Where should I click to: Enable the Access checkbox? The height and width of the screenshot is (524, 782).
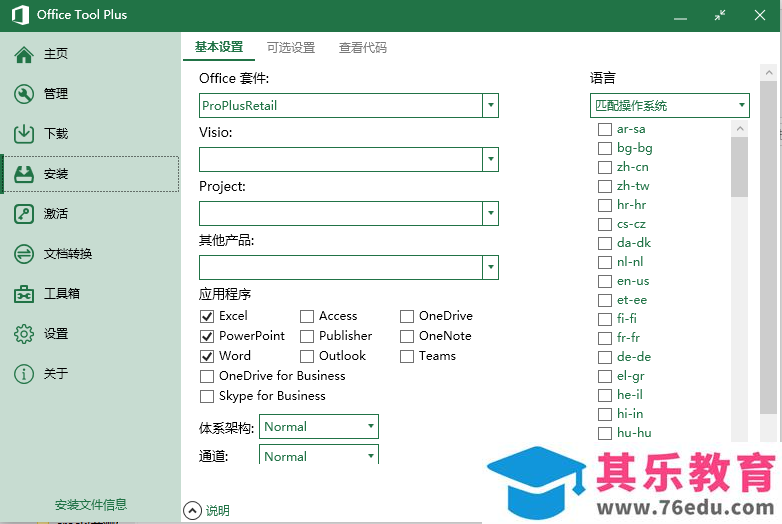coord(307,317)
